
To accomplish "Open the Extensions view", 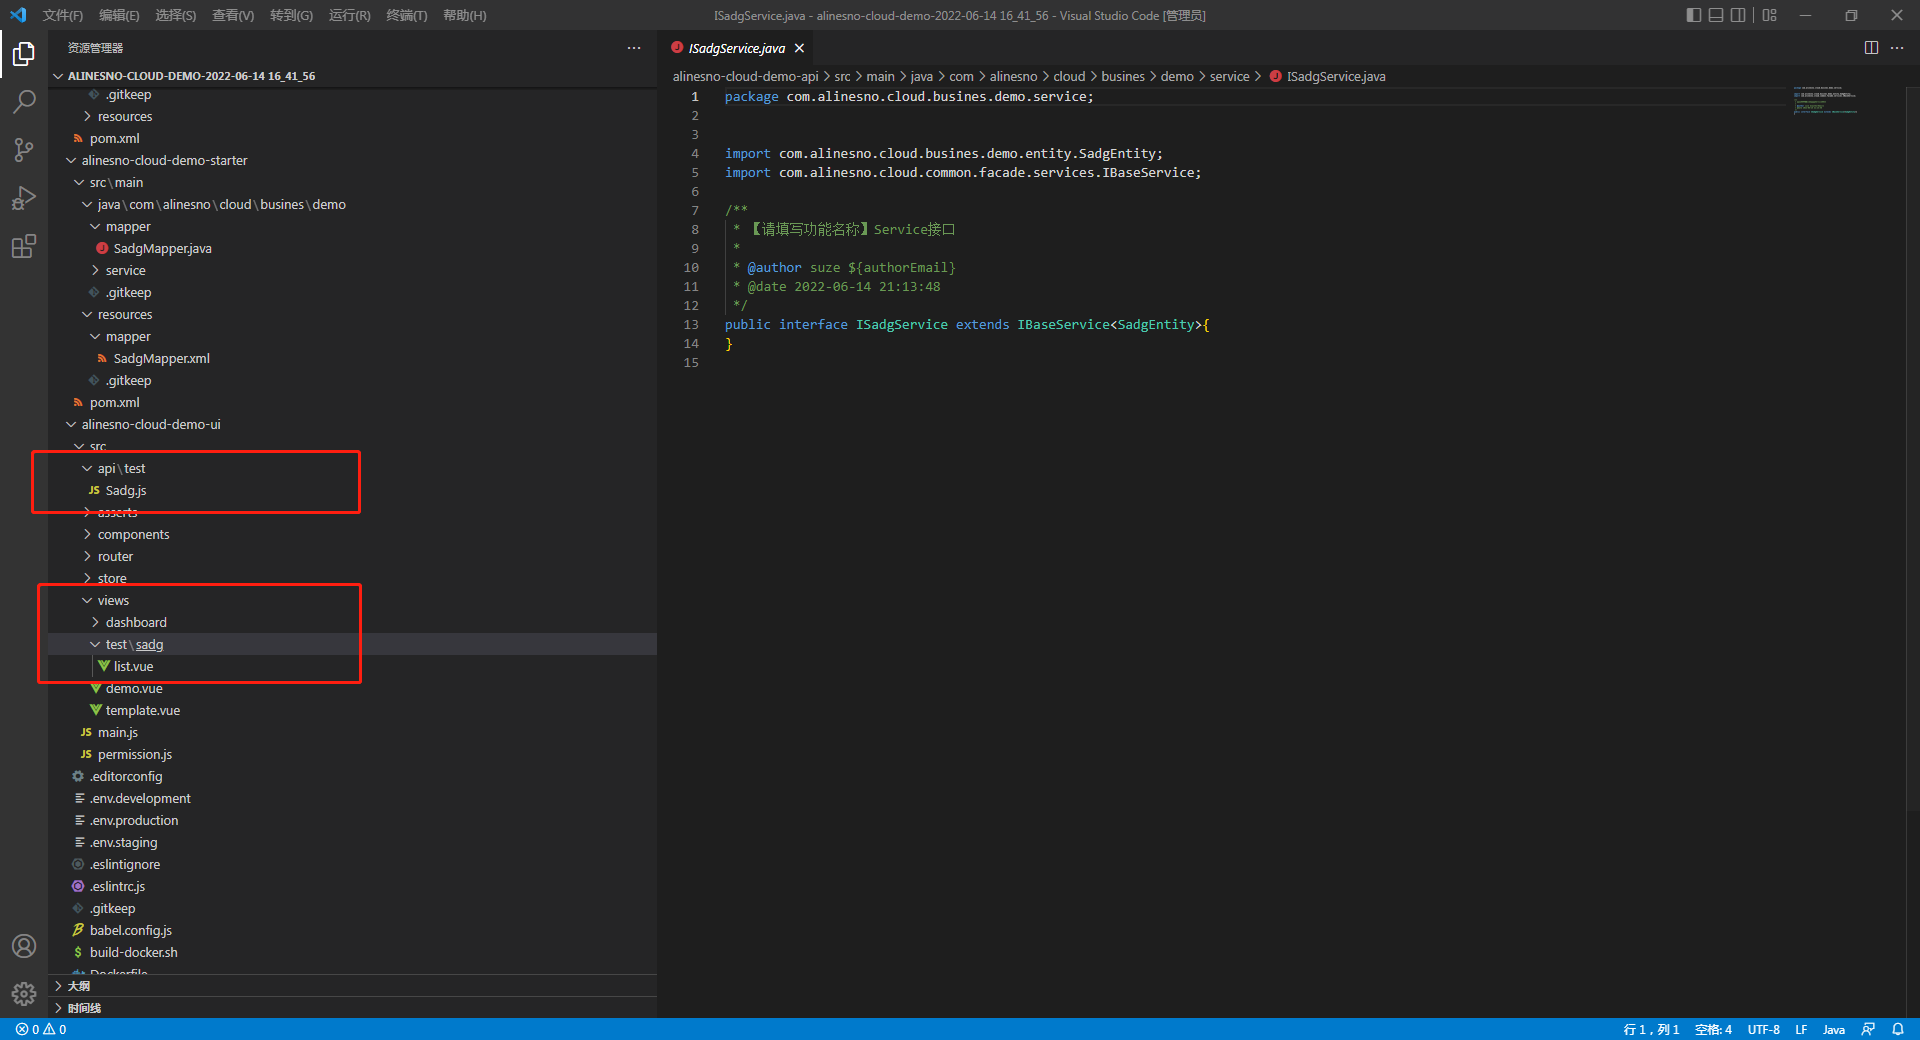I will click(24, 246).
